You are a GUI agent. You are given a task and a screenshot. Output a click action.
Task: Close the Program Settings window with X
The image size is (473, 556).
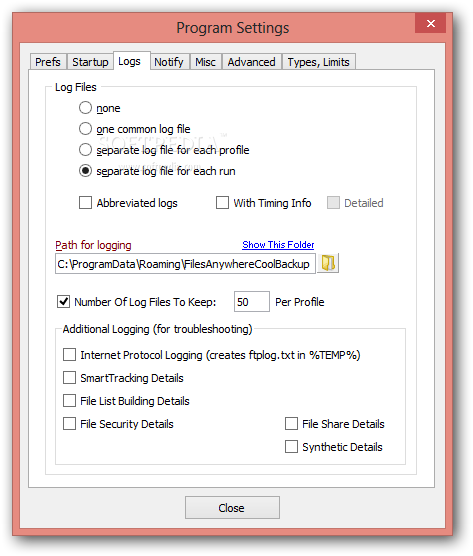430,23
